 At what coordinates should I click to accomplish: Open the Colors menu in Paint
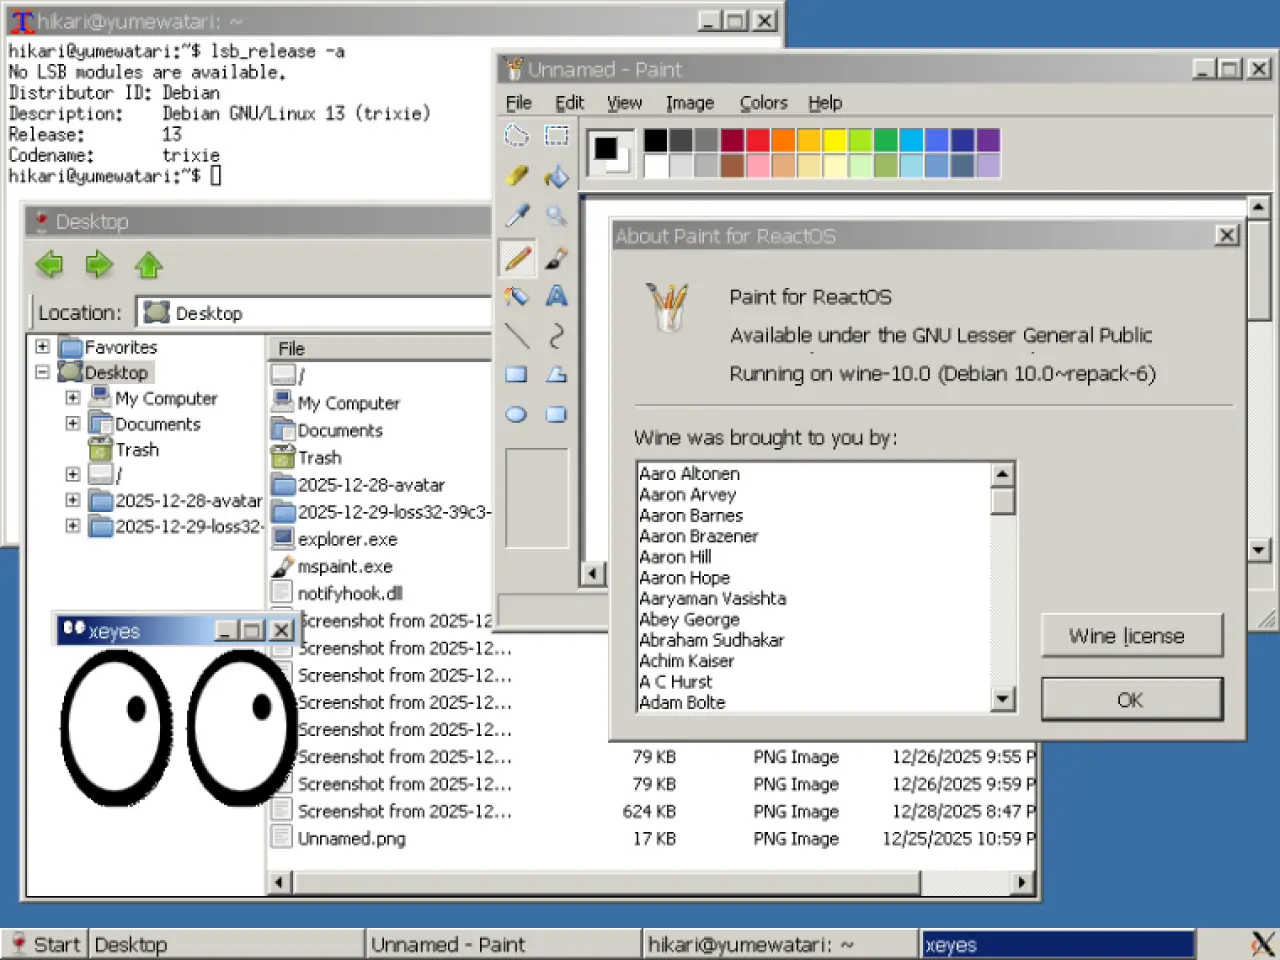763,103
